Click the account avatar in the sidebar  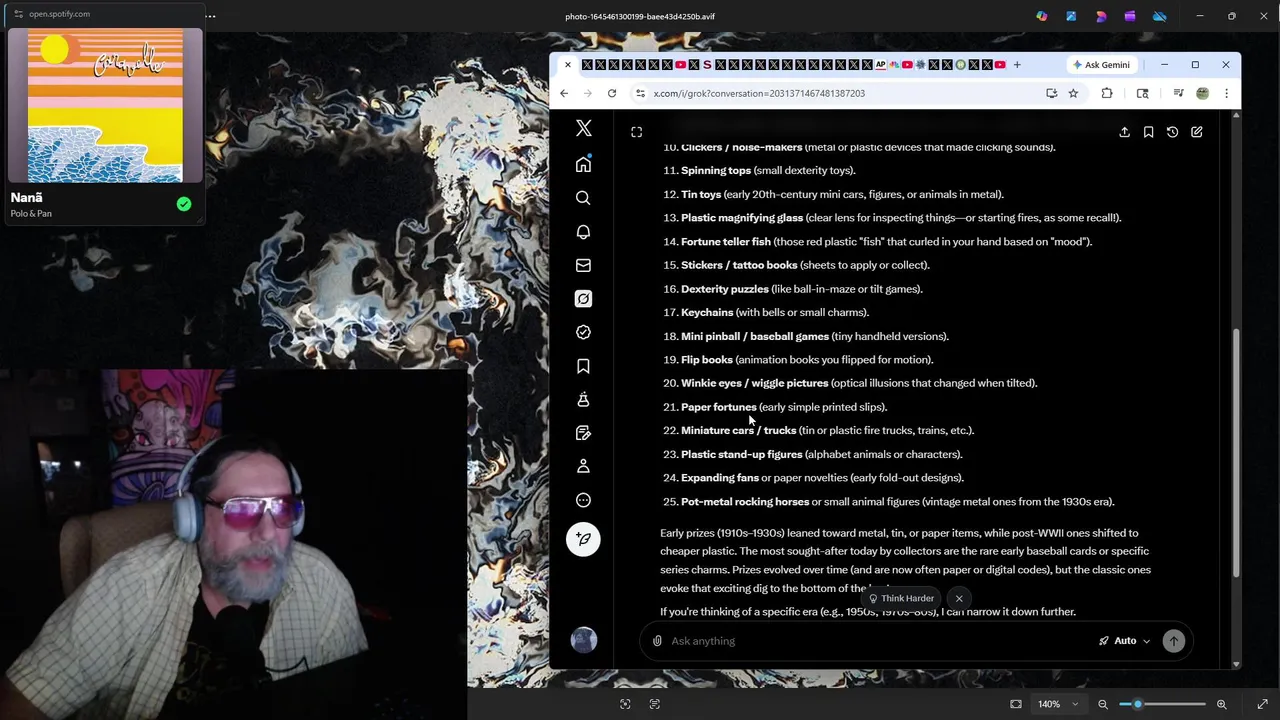pos(583,640)
